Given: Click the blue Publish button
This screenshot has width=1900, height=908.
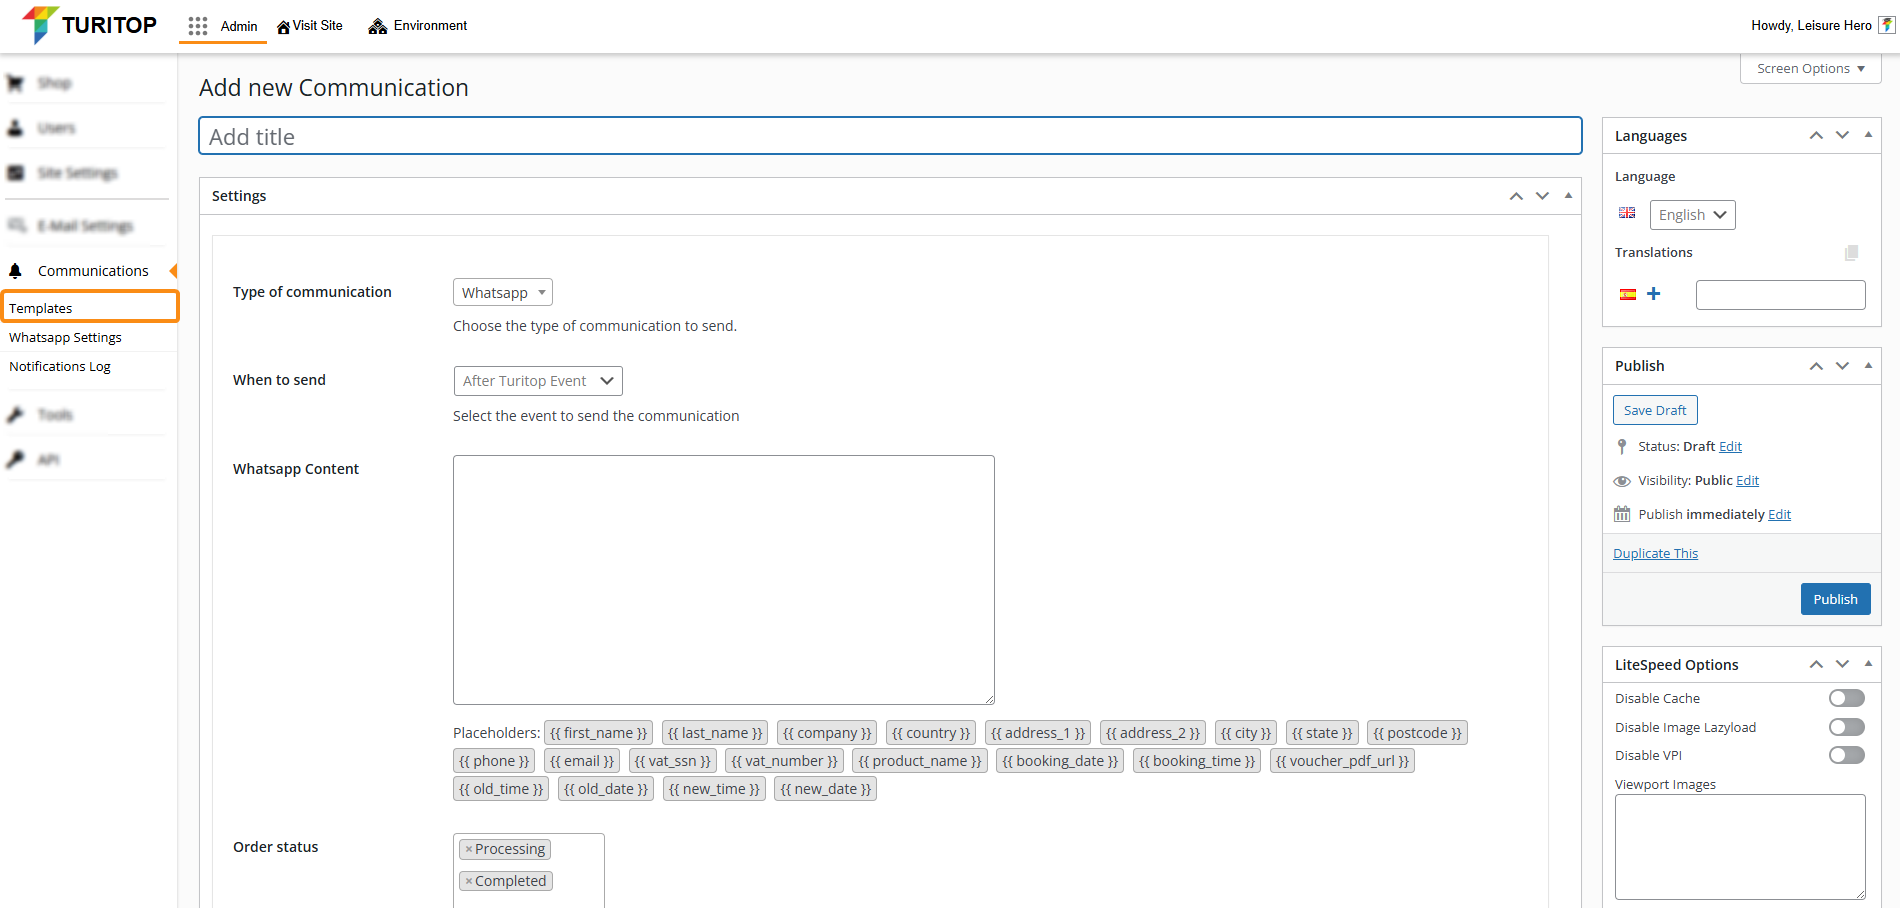Looking at the screenshot, I should point(1835,599).
